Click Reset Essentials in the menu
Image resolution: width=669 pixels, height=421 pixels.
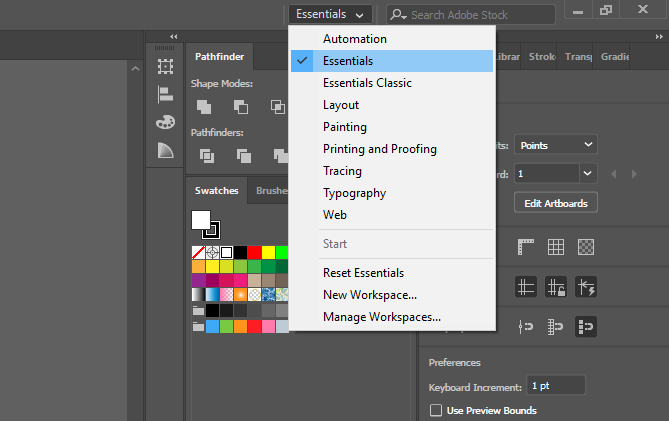tap(363, 272)
